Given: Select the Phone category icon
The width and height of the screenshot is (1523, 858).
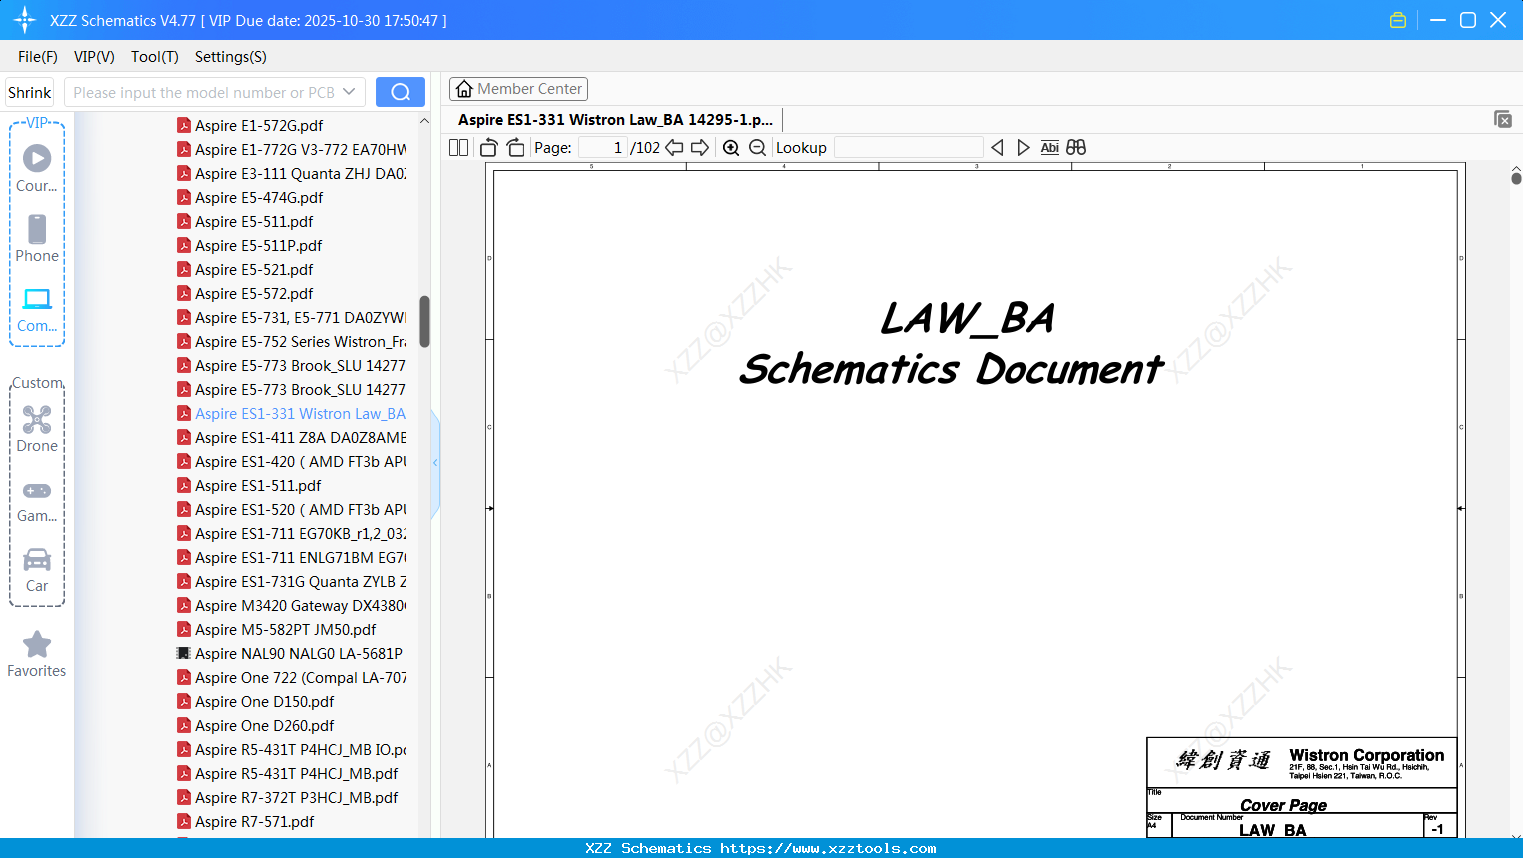Looking at the screenshot, I should tap(37, 239).
